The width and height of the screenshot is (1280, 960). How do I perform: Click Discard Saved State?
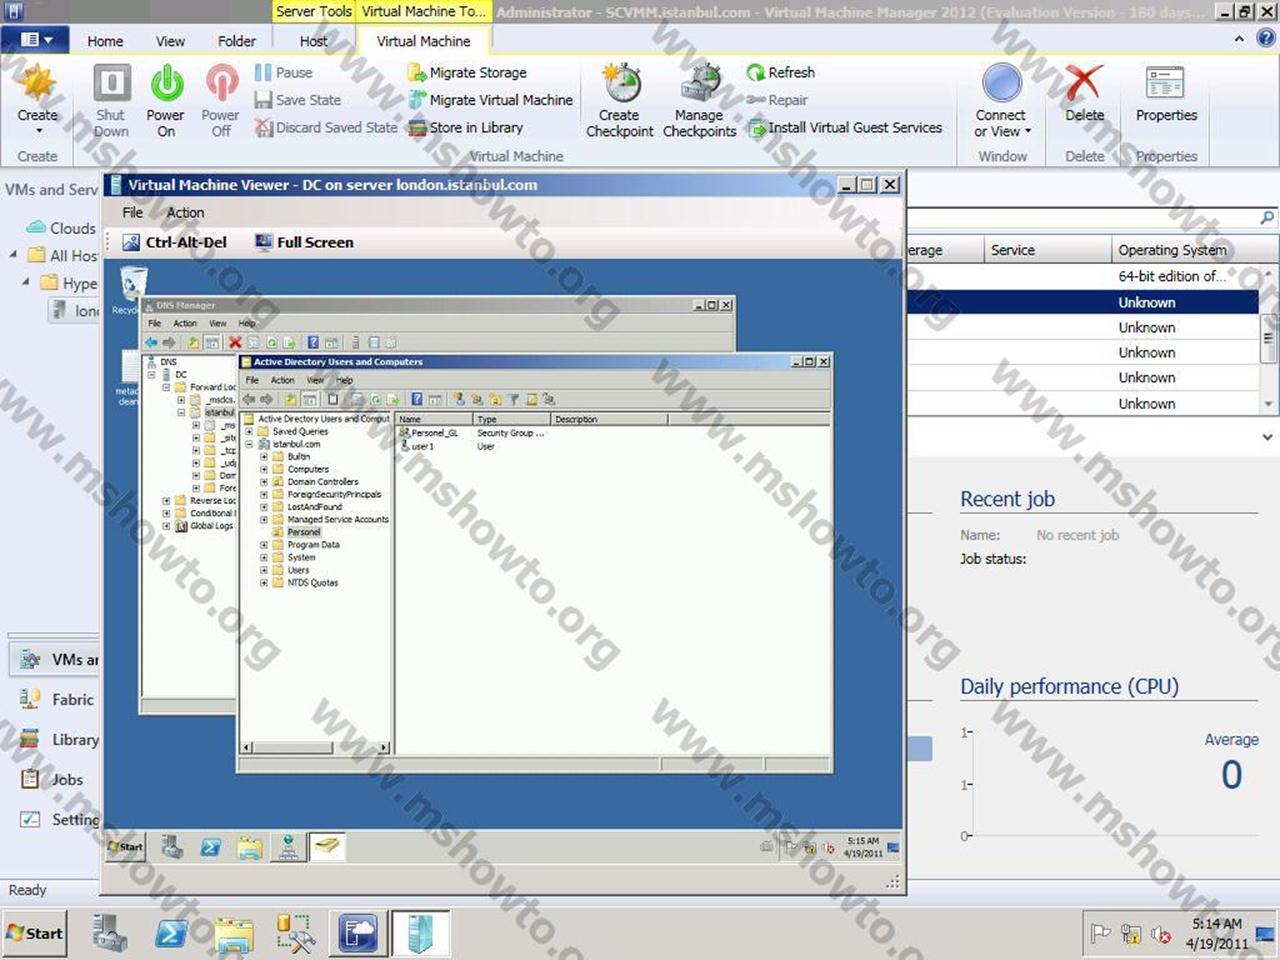point(326,127)
